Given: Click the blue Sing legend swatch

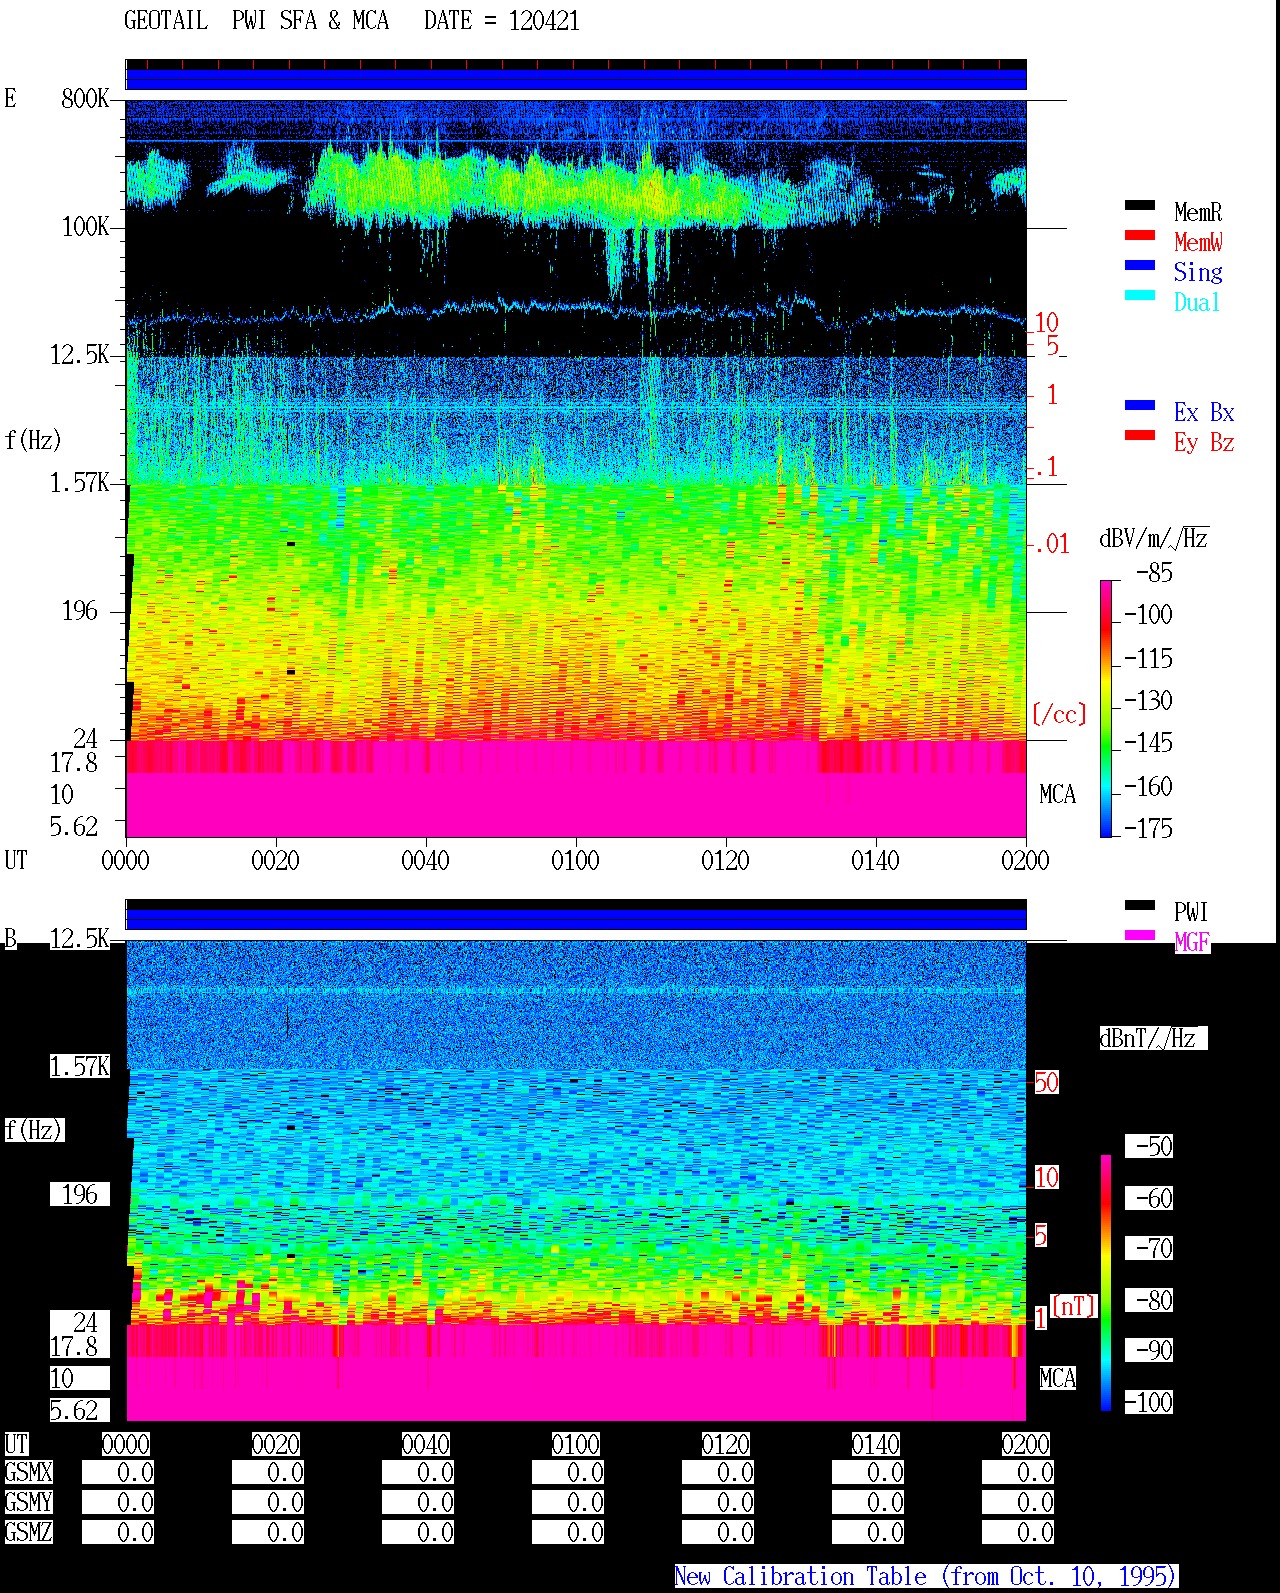Looking at the screenshot, I should point(1140,266).
